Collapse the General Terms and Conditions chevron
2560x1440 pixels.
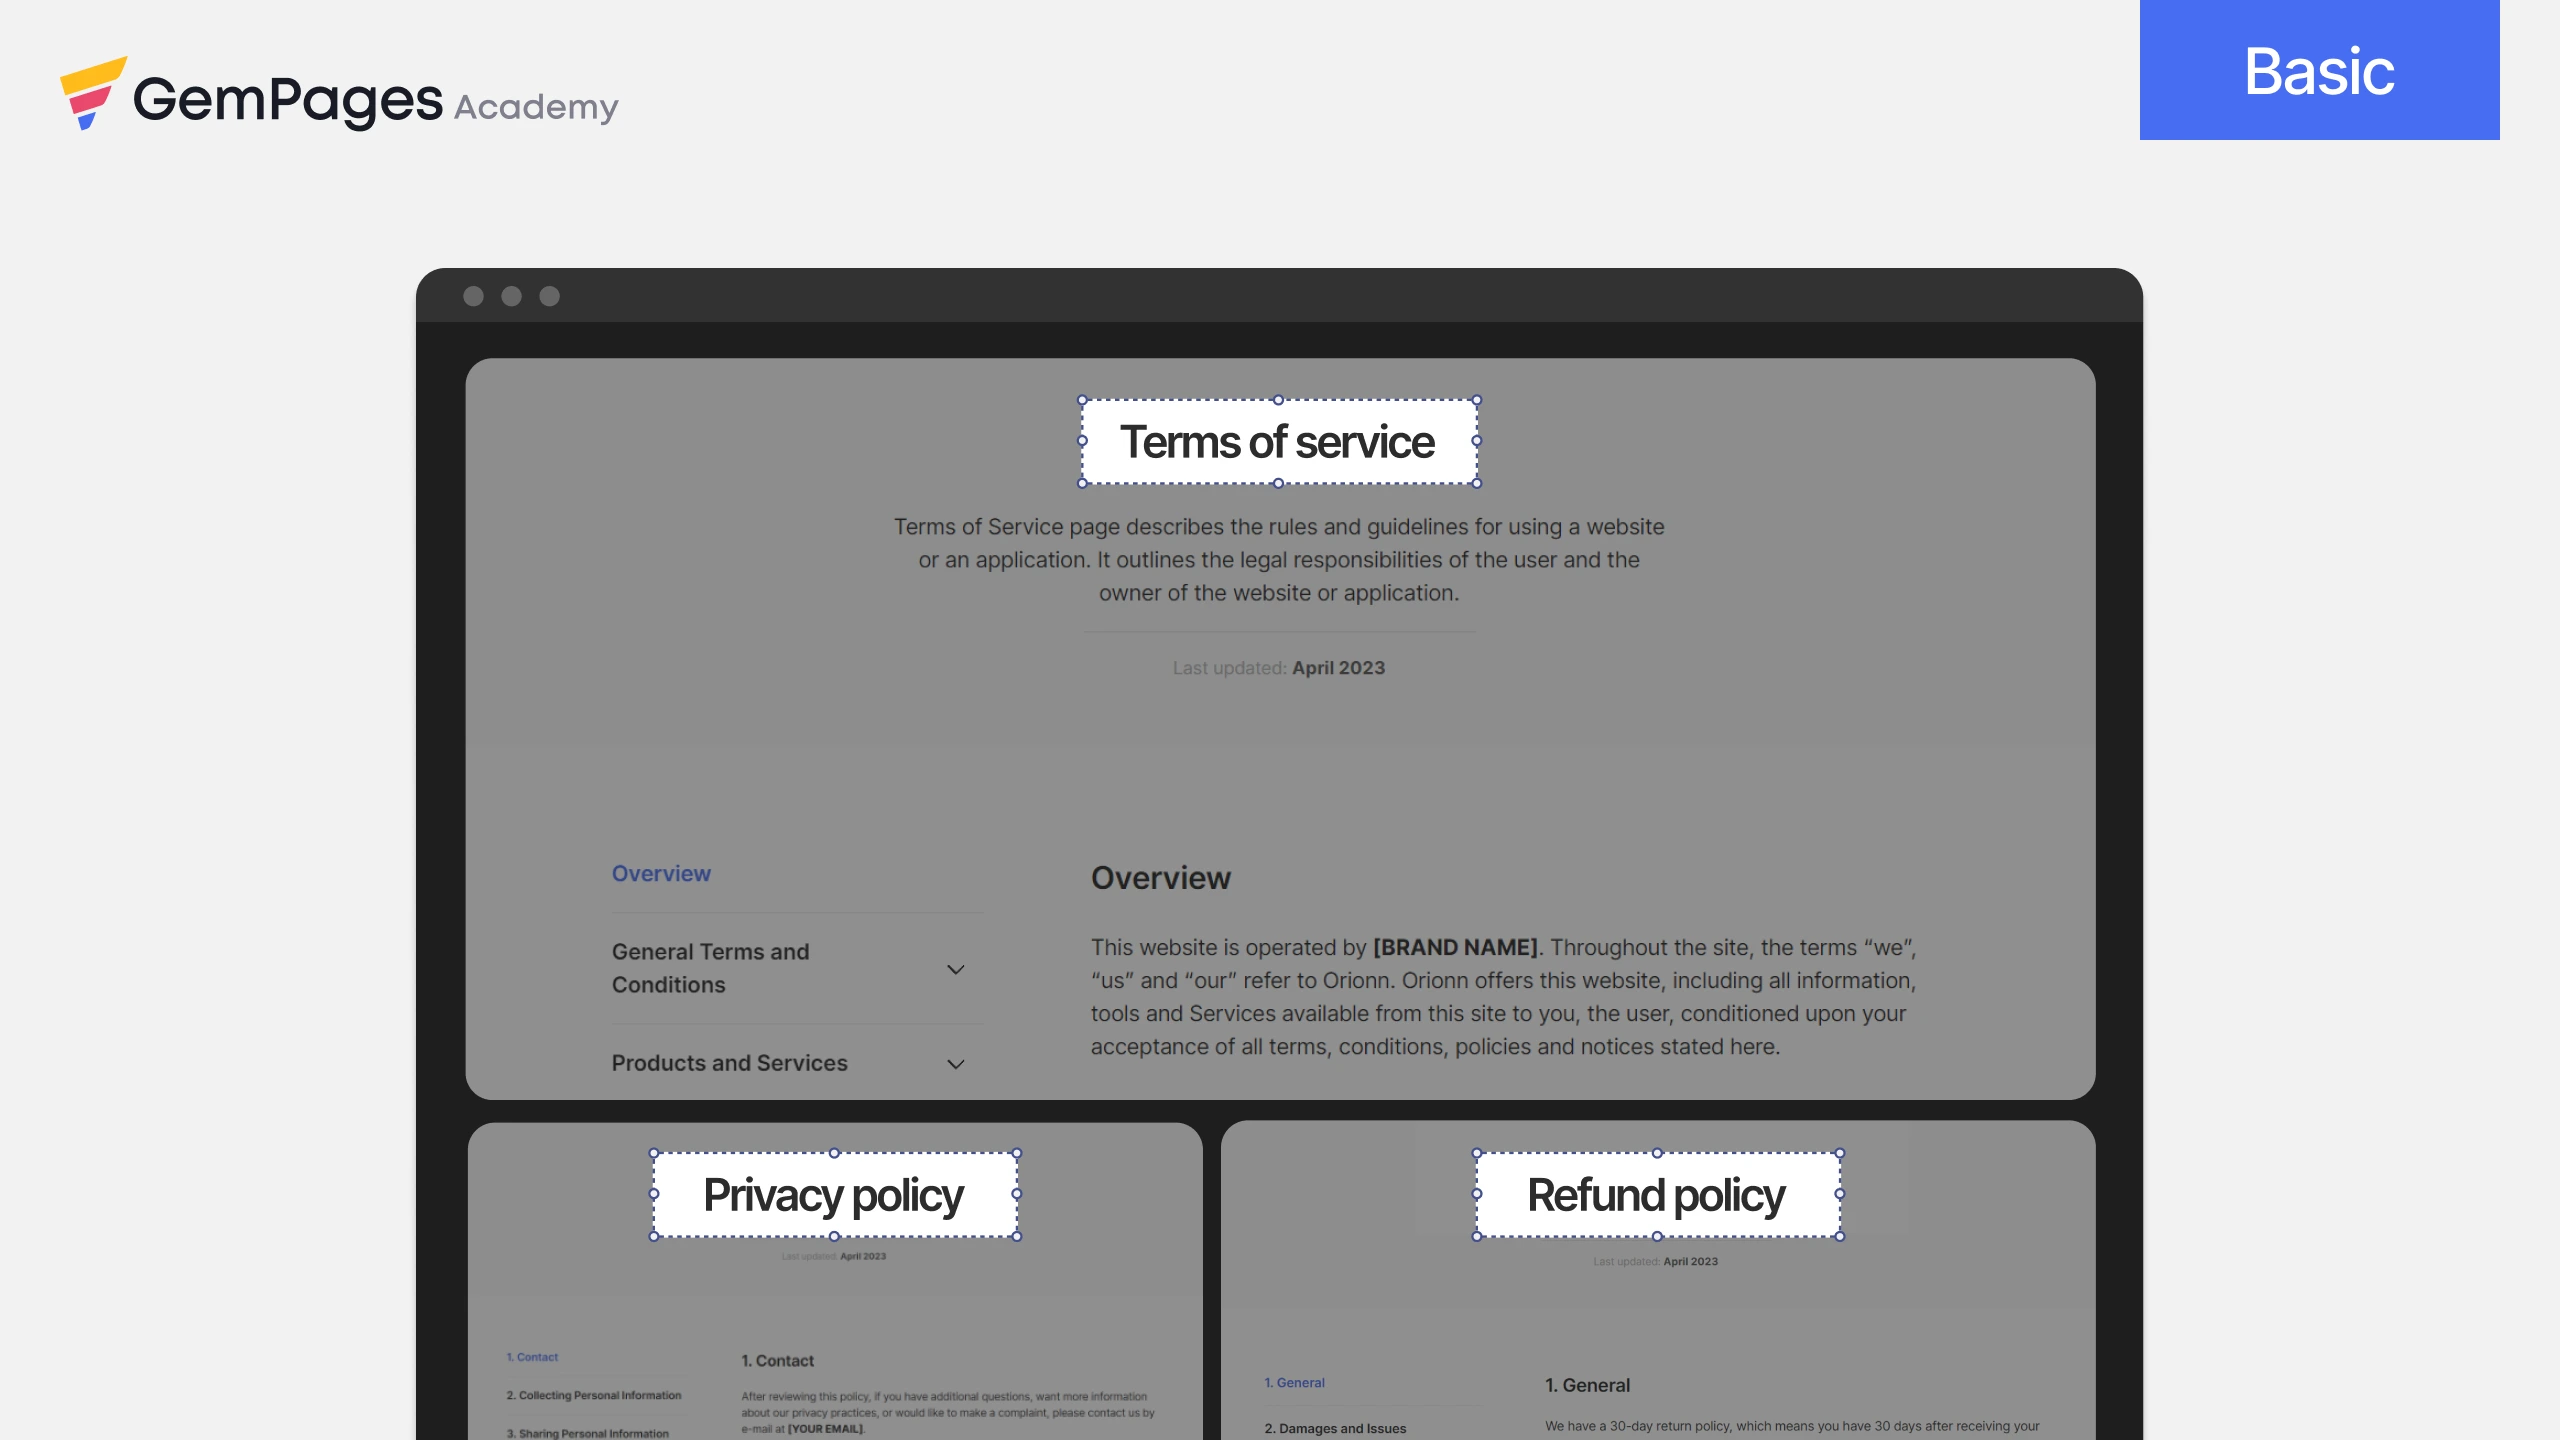click(x=955, y=968)
